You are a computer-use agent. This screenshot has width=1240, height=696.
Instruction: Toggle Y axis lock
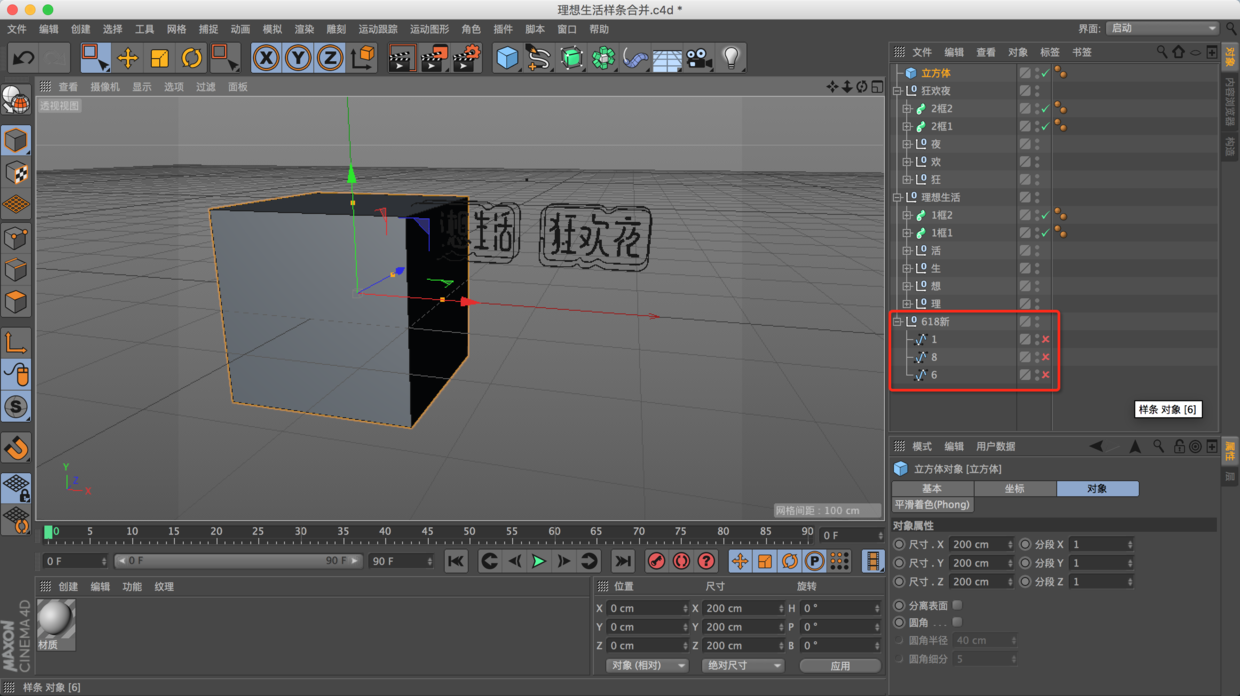click(298, 58)
